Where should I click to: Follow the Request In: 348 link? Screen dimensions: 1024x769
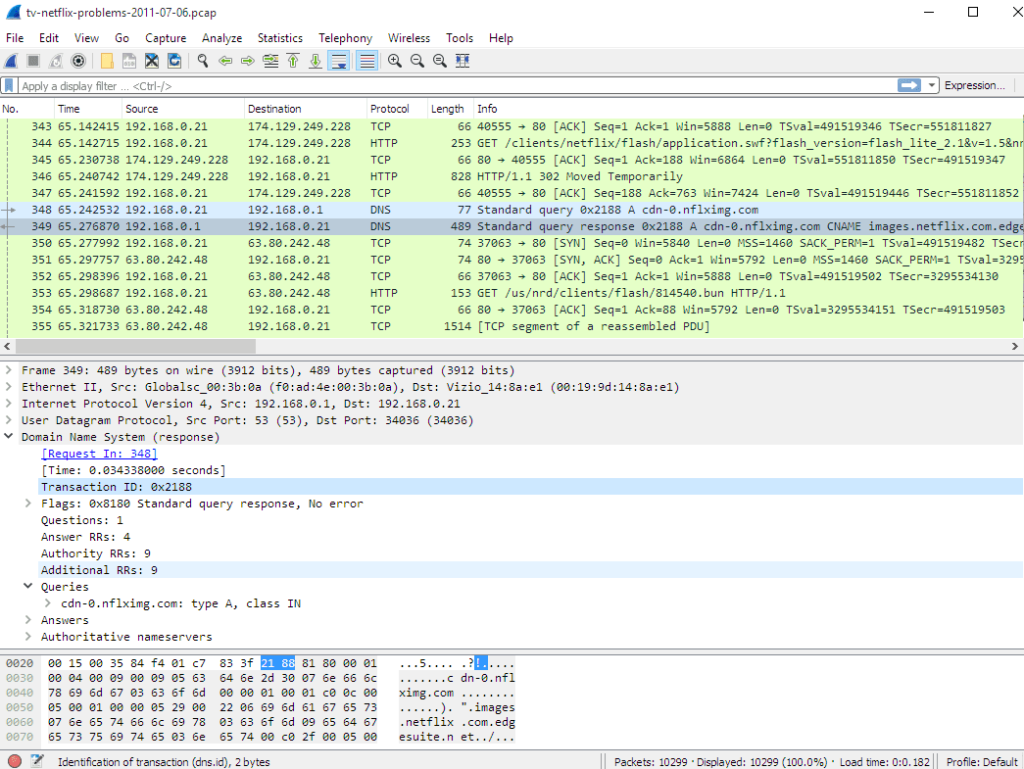98,453
